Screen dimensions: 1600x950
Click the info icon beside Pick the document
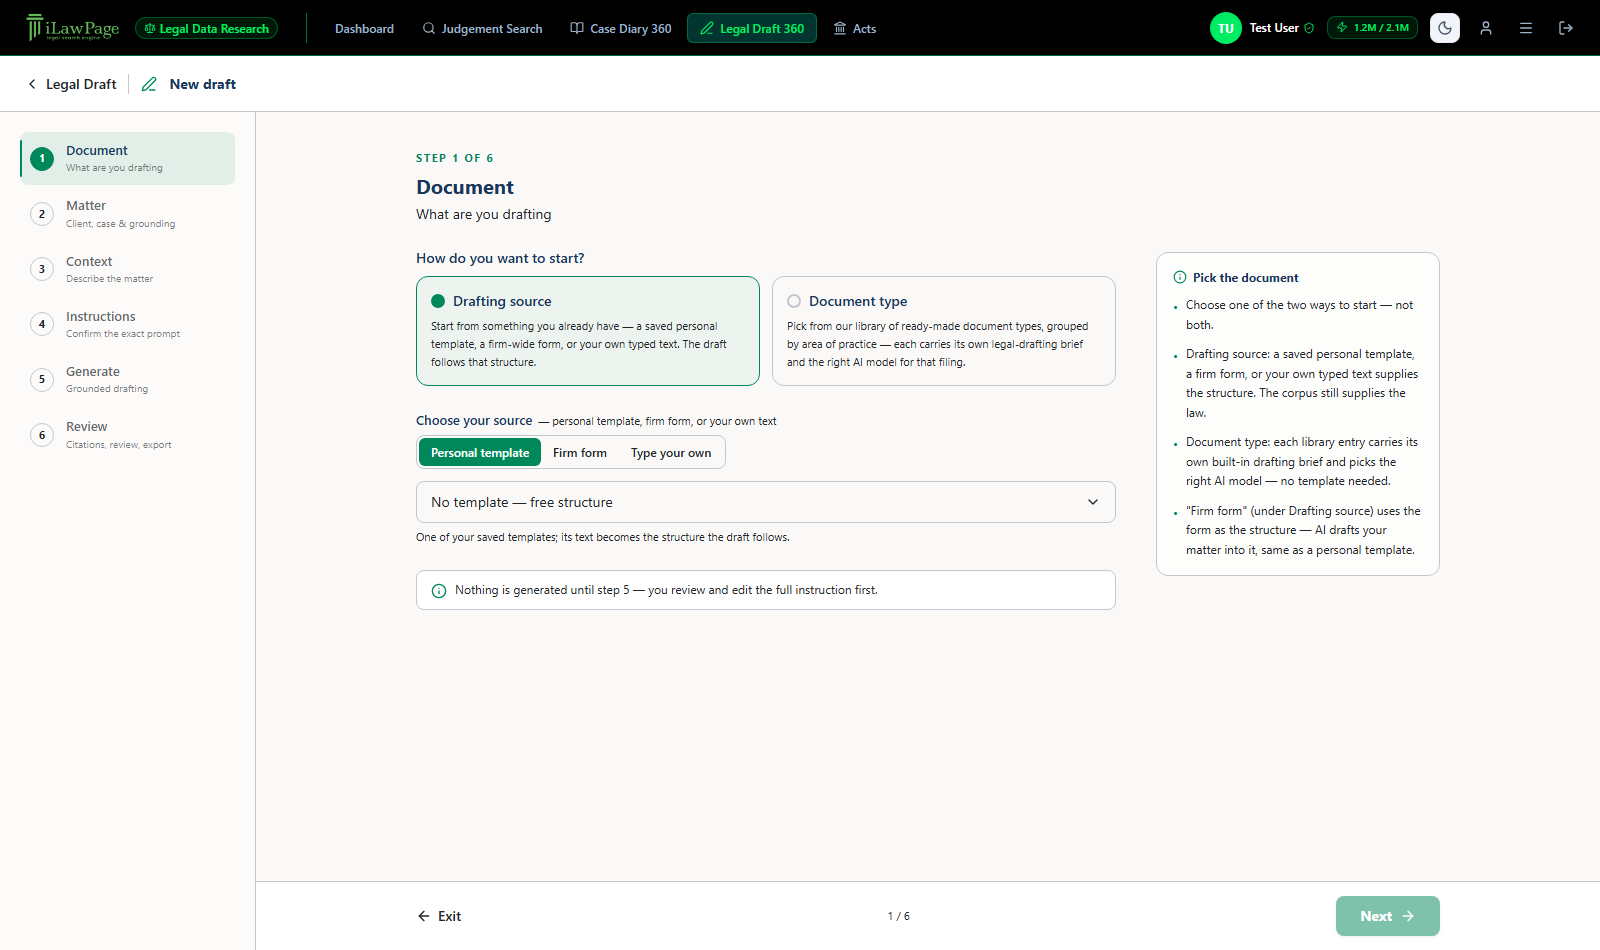click(1180, 277)
